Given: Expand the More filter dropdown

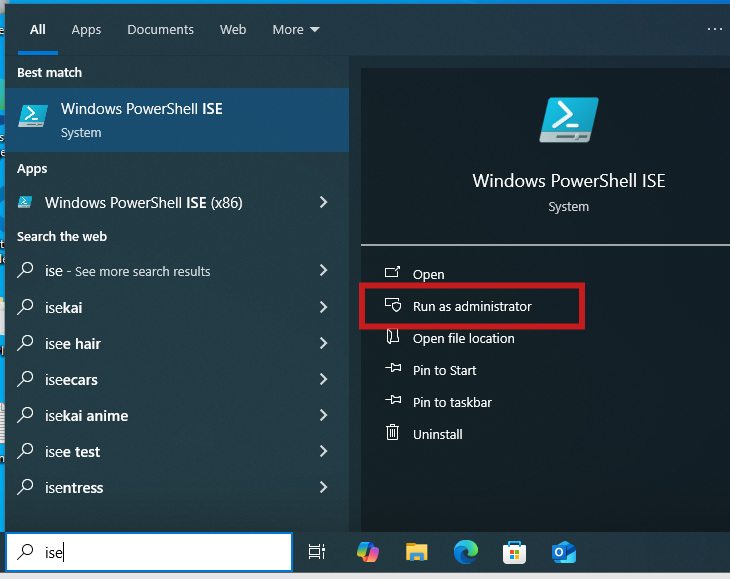Looking at the screenshot, I should (x=296, y=30).
